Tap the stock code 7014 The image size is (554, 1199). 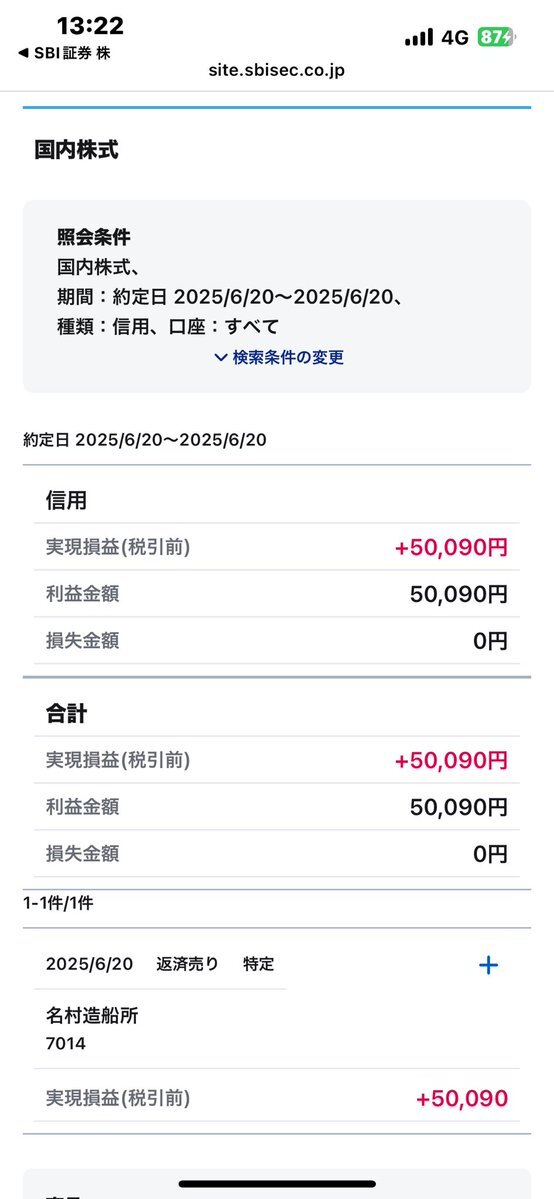click(66, 1043)
